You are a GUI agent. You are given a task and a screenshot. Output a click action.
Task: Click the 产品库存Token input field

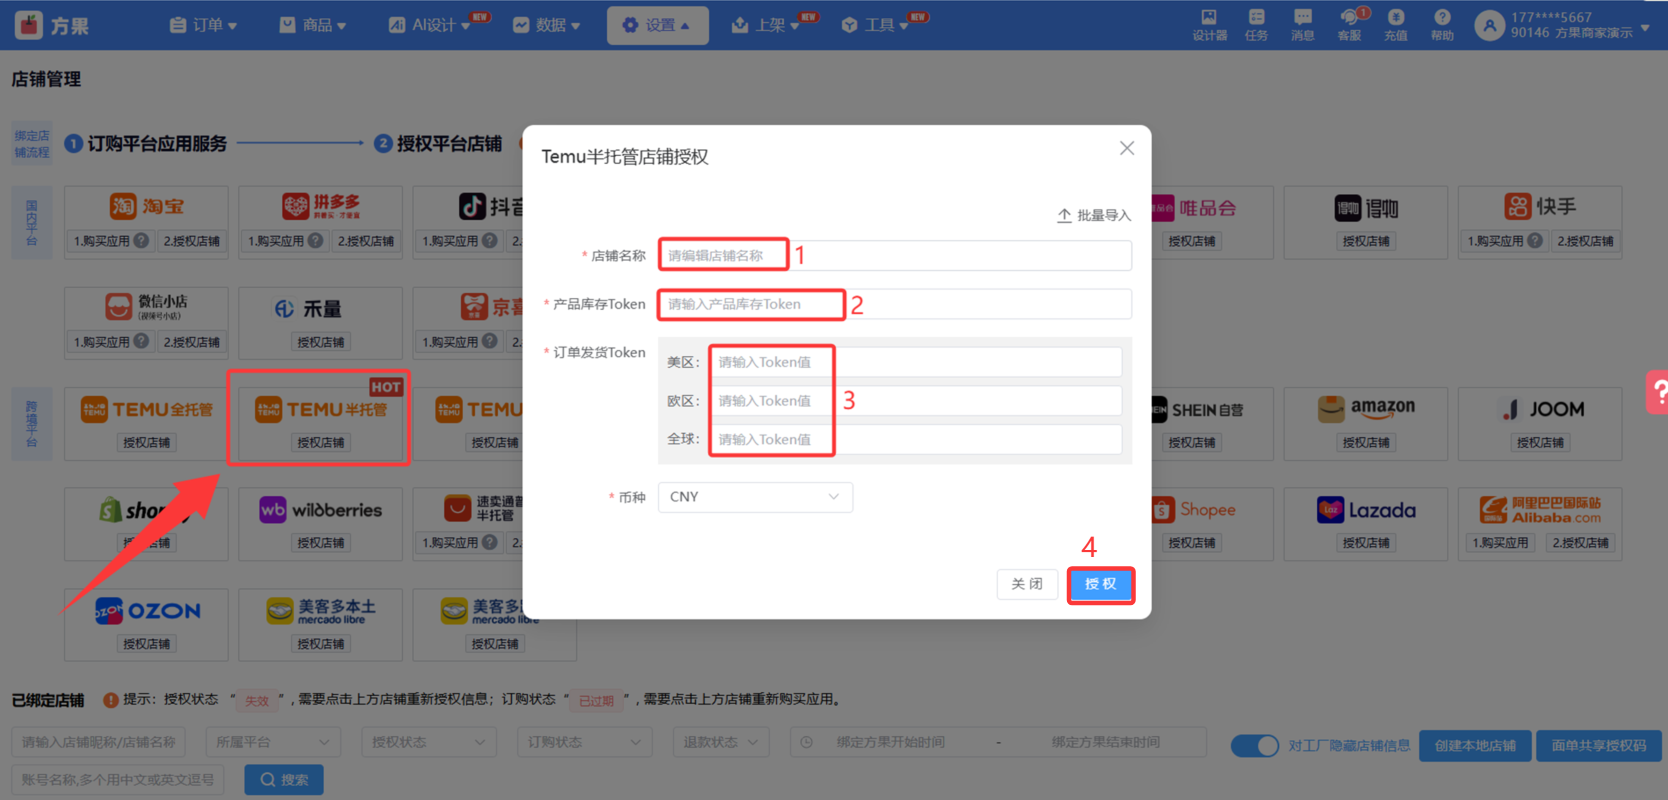[x=895, y=304]
